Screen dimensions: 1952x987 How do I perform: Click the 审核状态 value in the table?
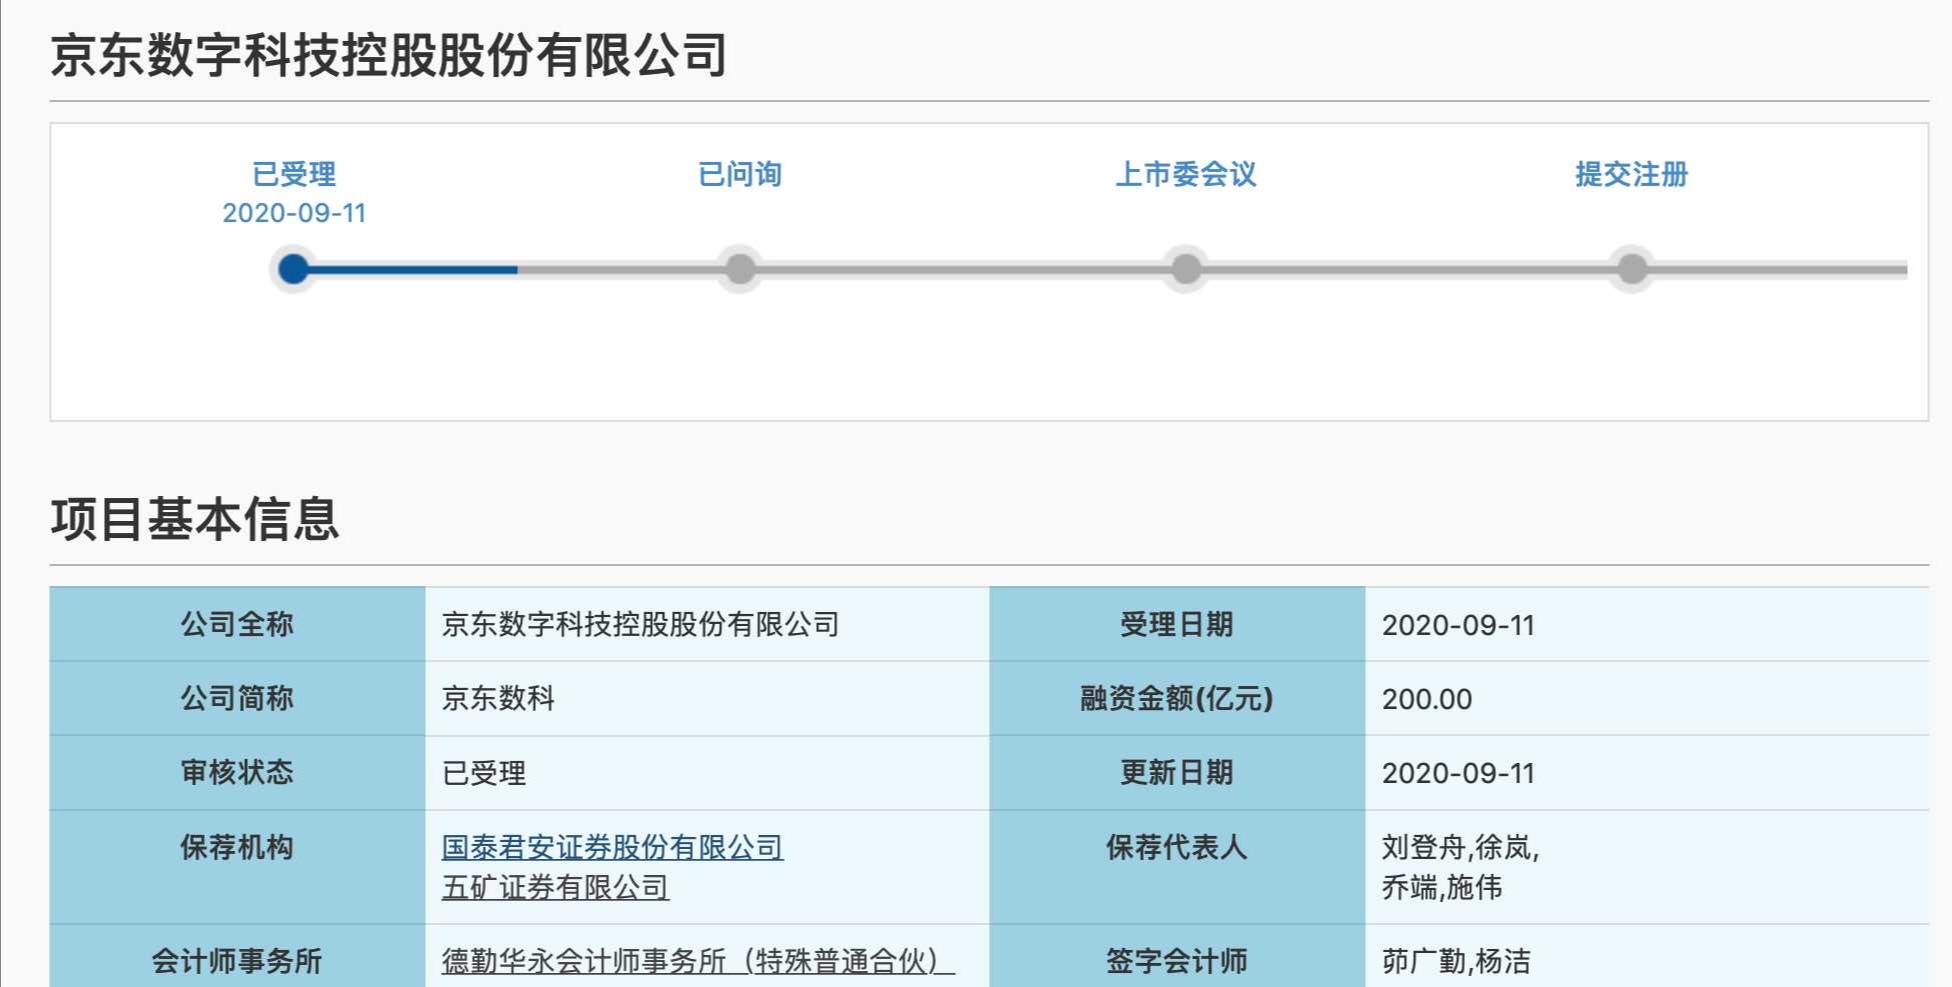click(x=484, y=773)
